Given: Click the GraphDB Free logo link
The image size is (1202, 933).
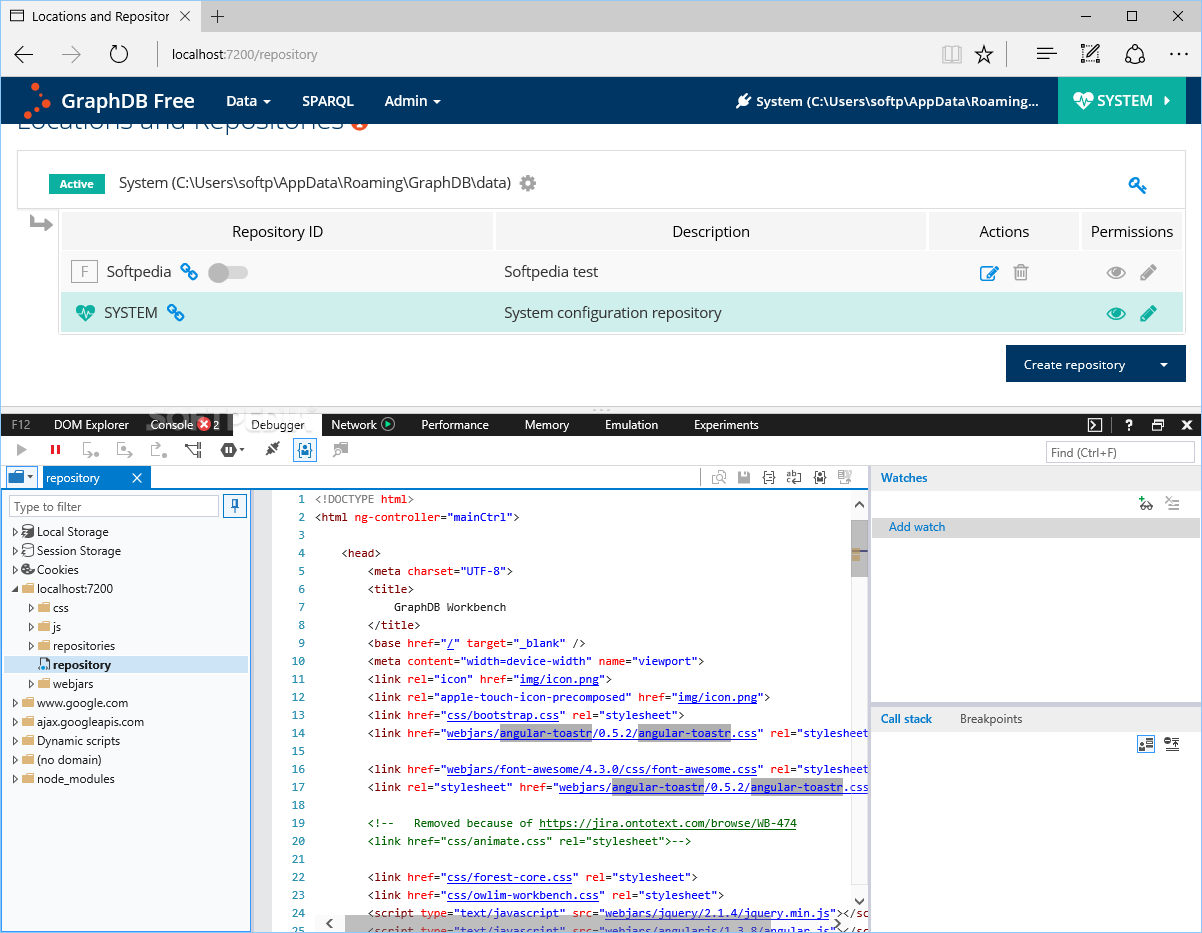Looking at the screenshot, I should point(109,100).
